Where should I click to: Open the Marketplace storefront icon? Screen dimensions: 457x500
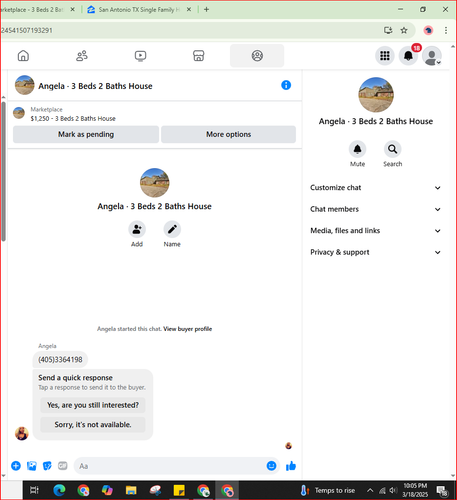(x=199, y=56)
